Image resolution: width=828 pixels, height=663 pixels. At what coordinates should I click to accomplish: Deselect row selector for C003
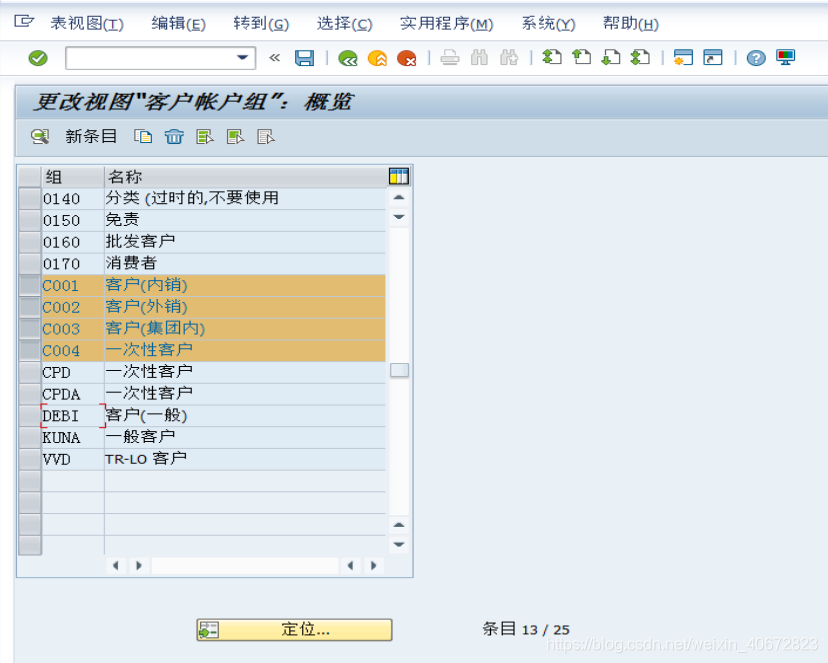click(x=30, y=328)
